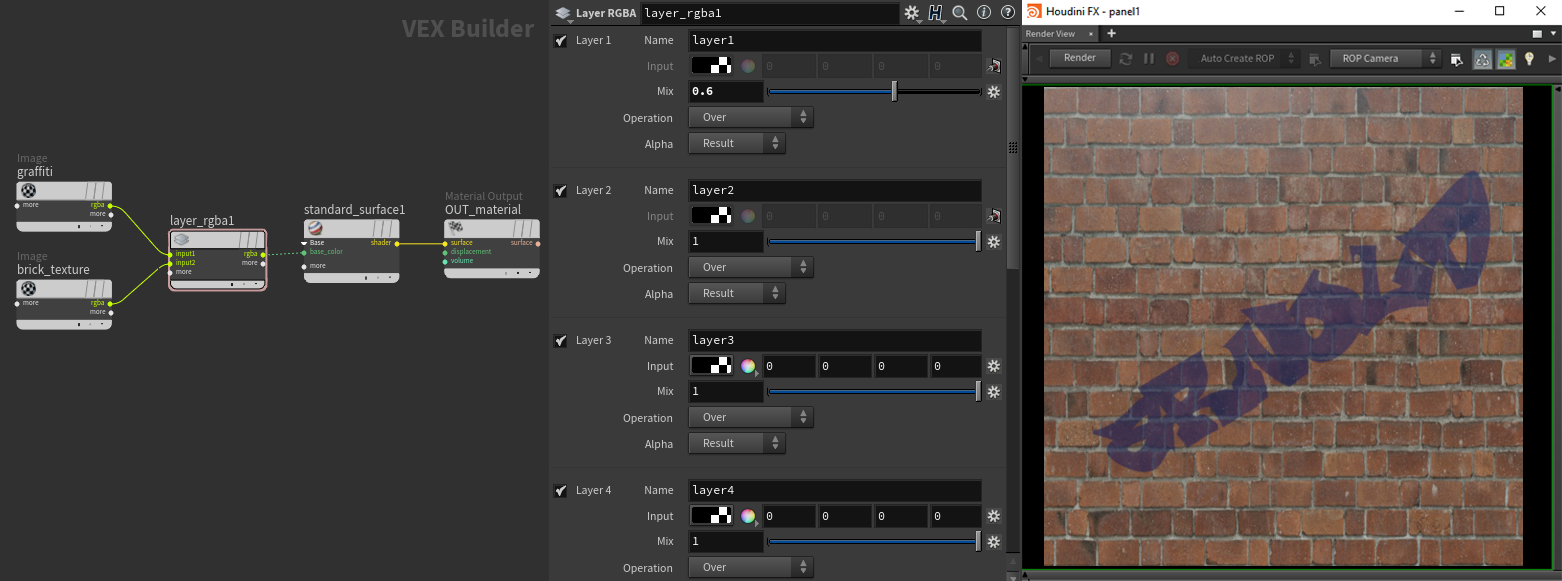Image resolution: width=1562 pixels, height=581 pixels.
Task: Select the standard_surface1 node
Action: (352, 251)
